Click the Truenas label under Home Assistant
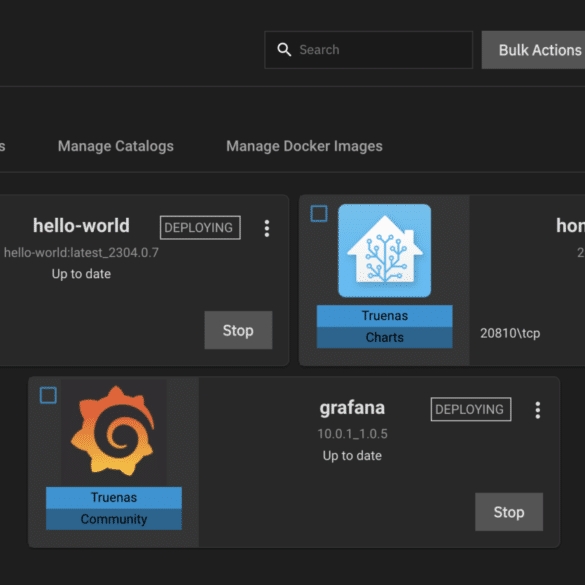This screenshot has height=585, width=585. coord(385,316)
